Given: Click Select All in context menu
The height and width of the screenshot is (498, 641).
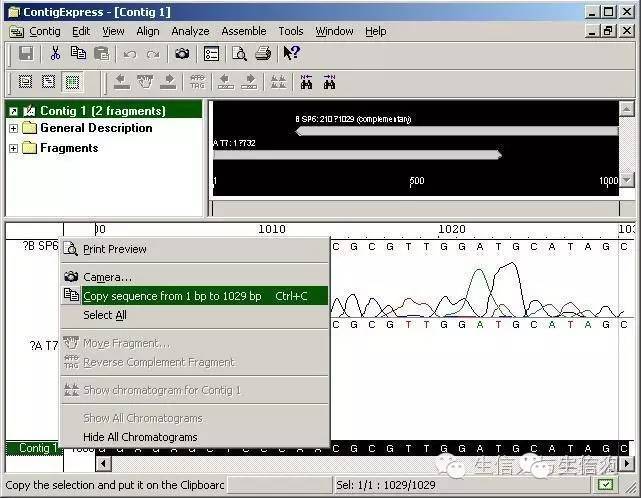Looking at the screenshot, I should tap(105, 315).
